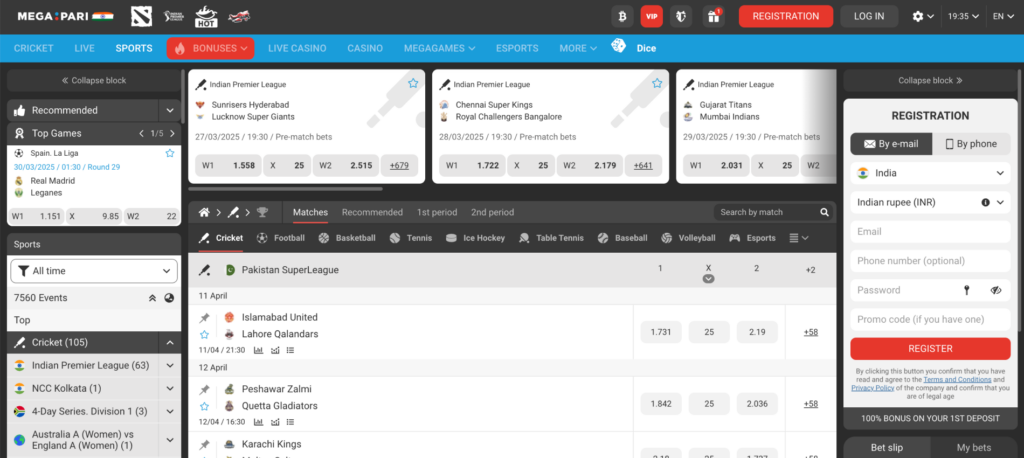This screenshot has height=458, width=1024.
Task: Open the Bitcoin payments icon
Action: 623,16
